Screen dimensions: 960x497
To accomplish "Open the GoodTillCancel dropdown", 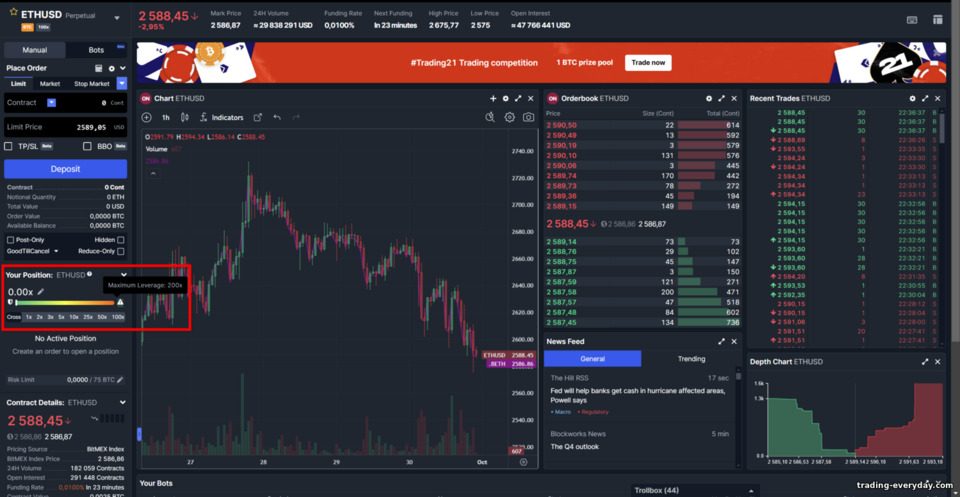I will tap(32, 251).
